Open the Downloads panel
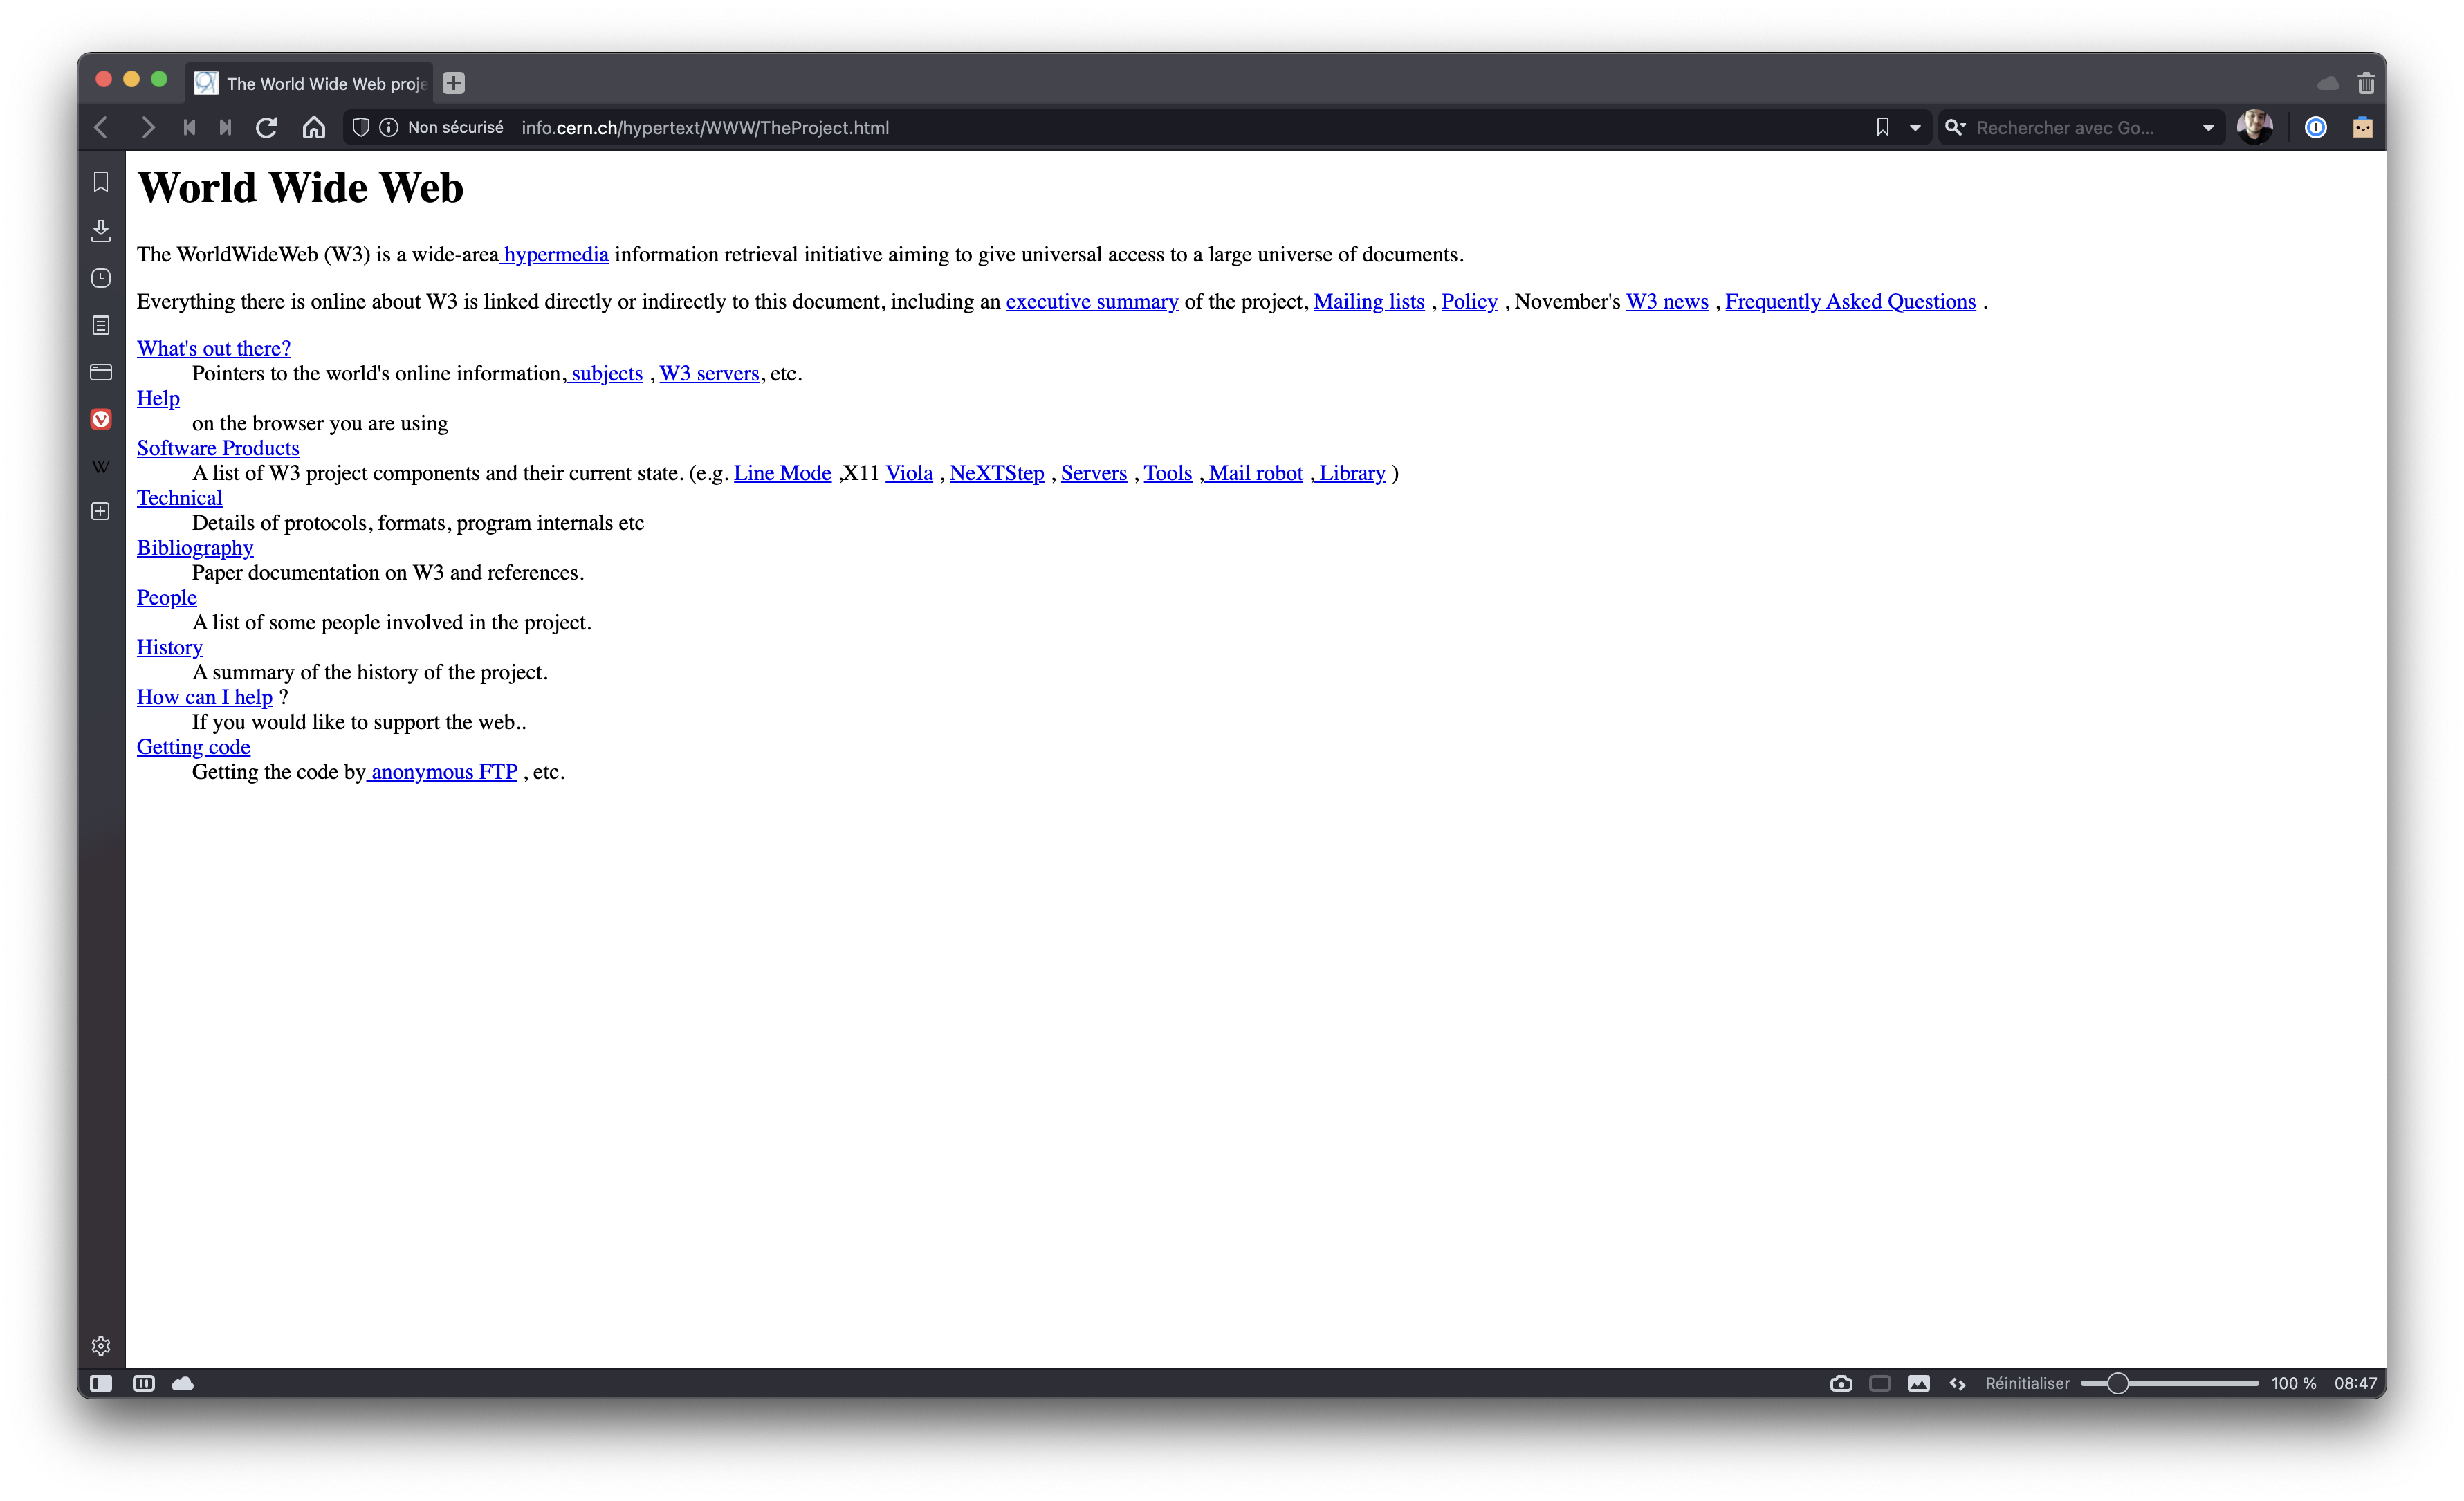This screenshot has width=2464, height=1501. tap(101, 231)
